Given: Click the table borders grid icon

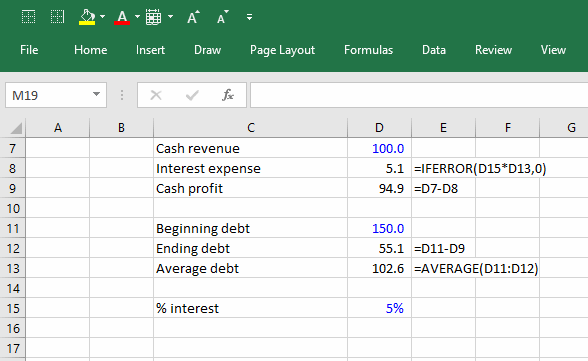Looking at the screenshot, I should 153,17.
